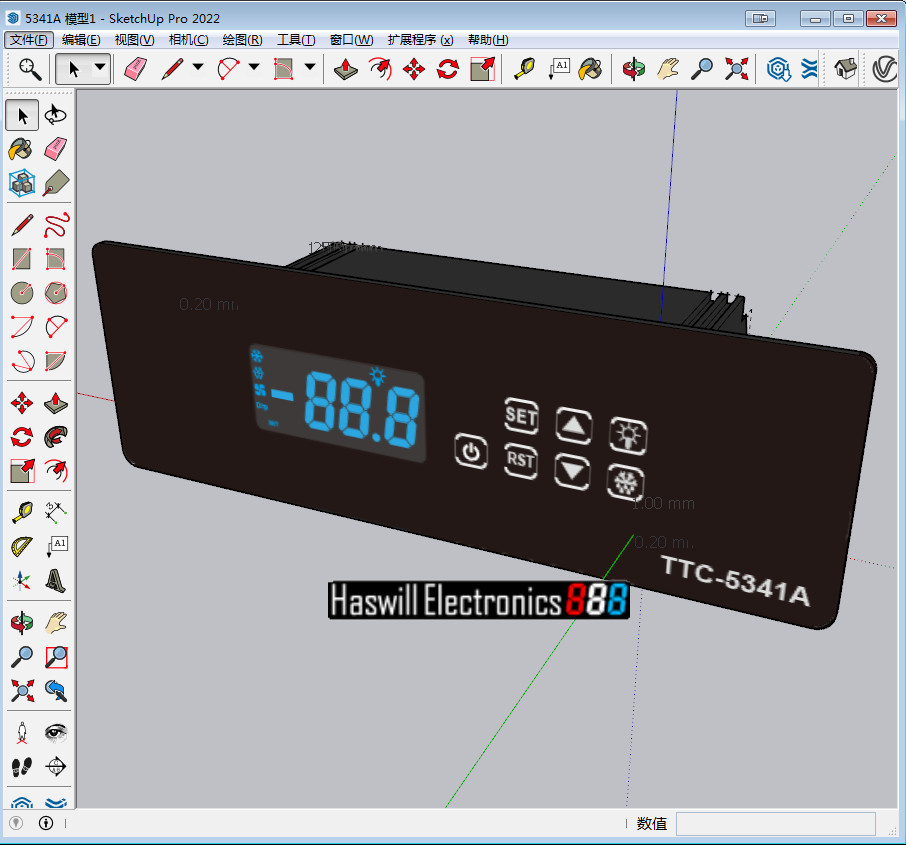Click the geo-location status bar icon
The height and width of the screenshot is (845, 906).
16,822
